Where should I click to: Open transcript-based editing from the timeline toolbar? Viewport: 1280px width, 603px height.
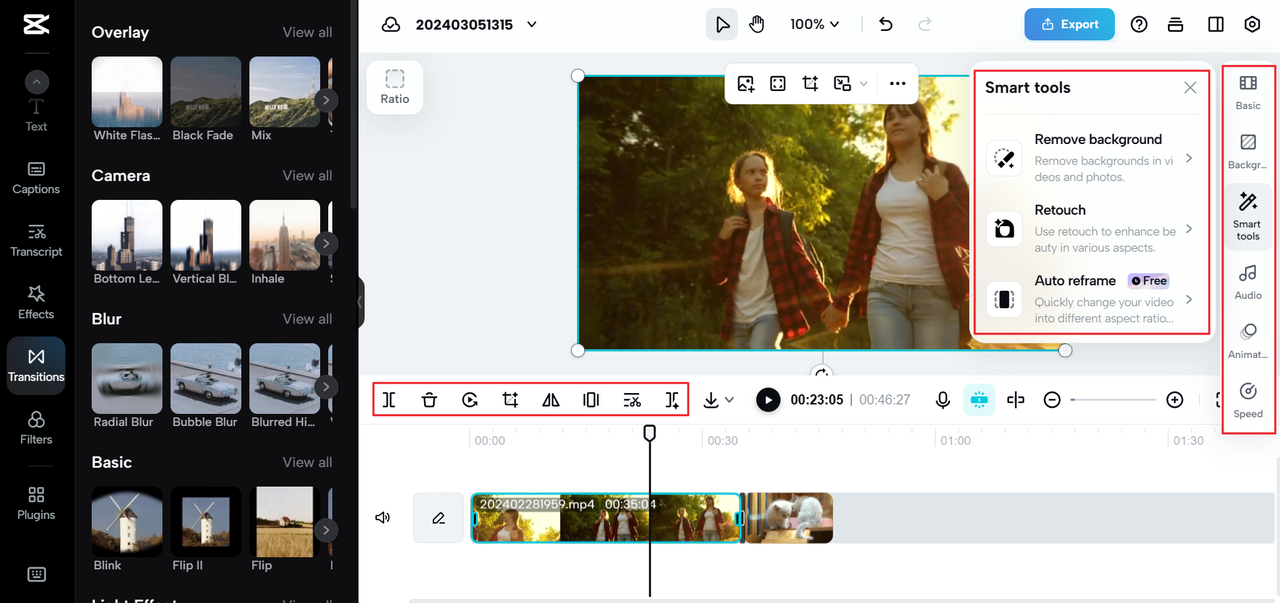pos(632,400)
